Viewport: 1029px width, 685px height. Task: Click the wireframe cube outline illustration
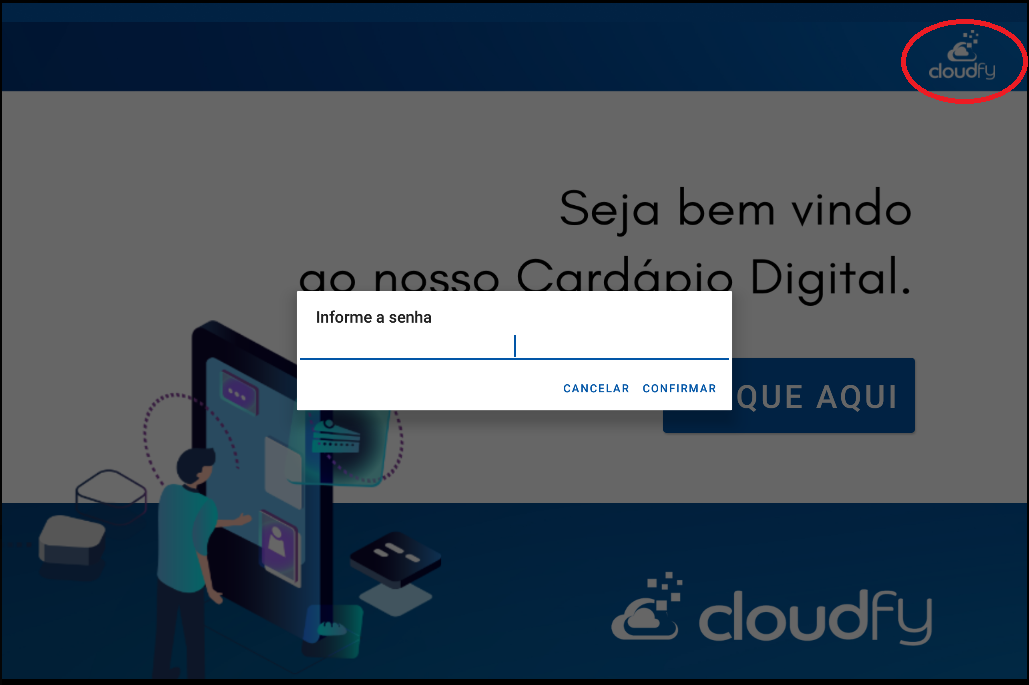click(x=110, y=496)
